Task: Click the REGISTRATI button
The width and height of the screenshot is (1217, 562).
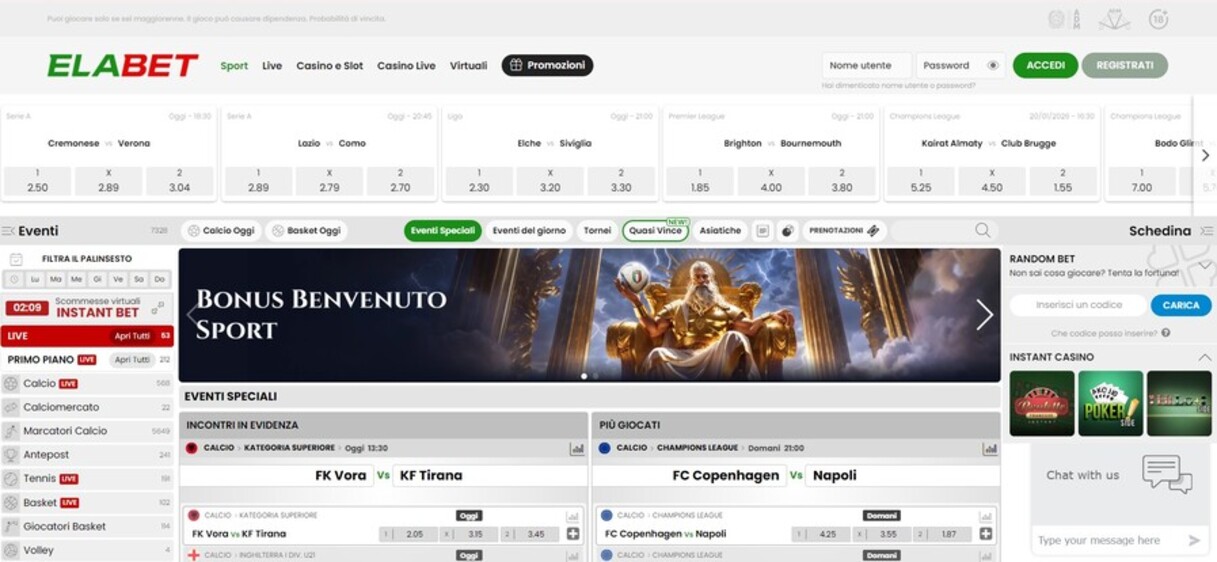Action: coord(1124,65)
